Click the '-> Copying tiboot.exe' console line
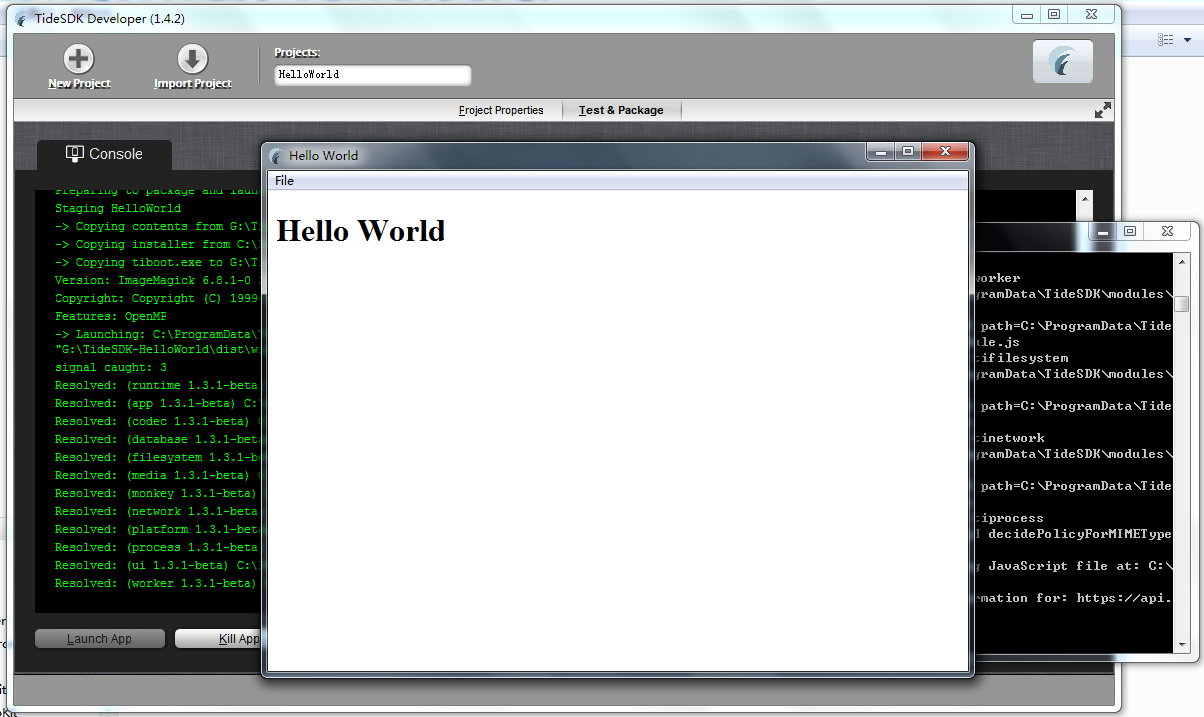The width and height of the screenshot is (1204, 717). coord(157,262)
